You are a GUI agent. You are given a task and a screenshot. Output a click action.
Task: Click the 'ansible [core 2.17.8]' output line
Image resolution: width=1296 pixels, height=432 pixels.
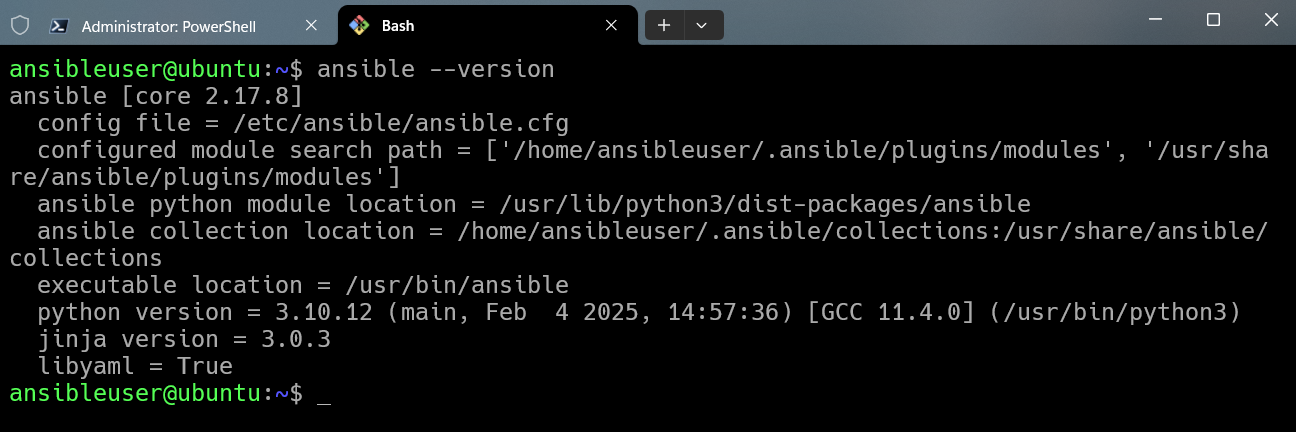pos(156,97)
